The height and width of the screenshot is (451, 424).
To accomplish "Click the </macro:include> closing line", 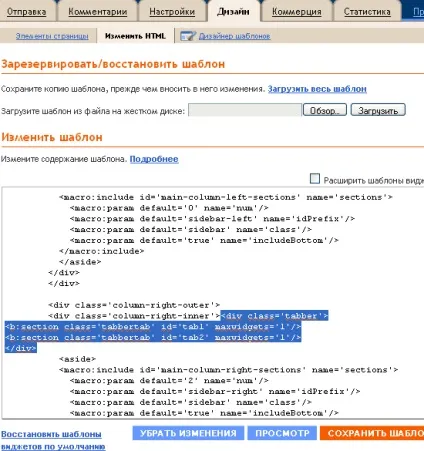I will 102,251.
